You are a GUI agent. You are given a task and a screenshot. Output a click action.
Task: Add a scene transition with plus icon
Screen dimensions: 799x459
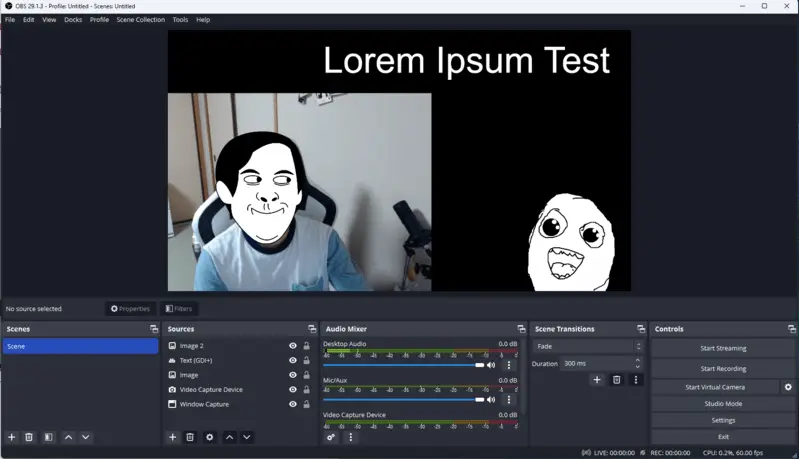pos(597,380)
